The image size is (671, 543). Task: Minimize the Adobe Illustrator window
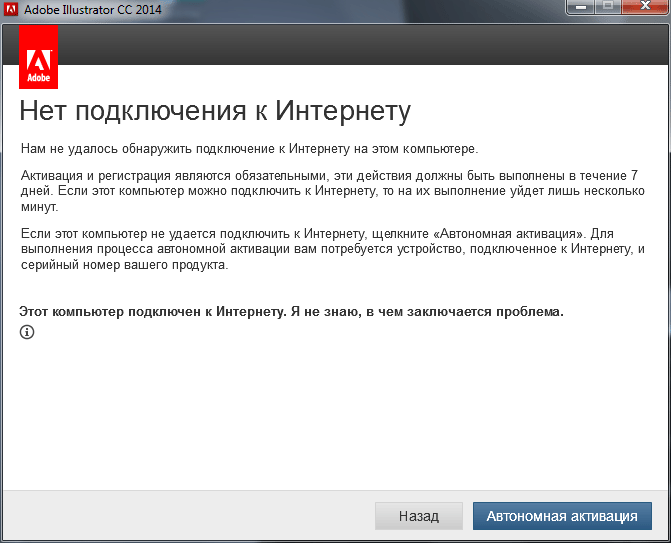[581, 6]
